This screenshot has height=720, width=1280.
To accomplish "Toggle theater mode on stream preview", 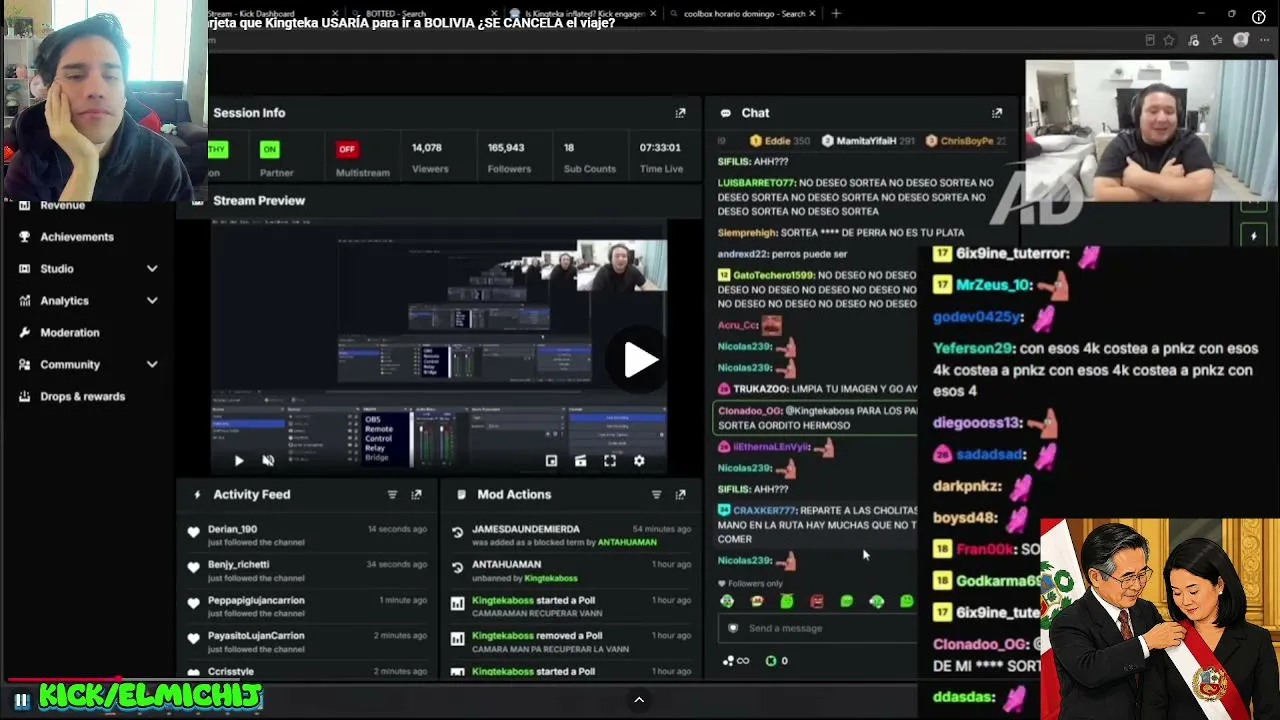I will 580,461.
